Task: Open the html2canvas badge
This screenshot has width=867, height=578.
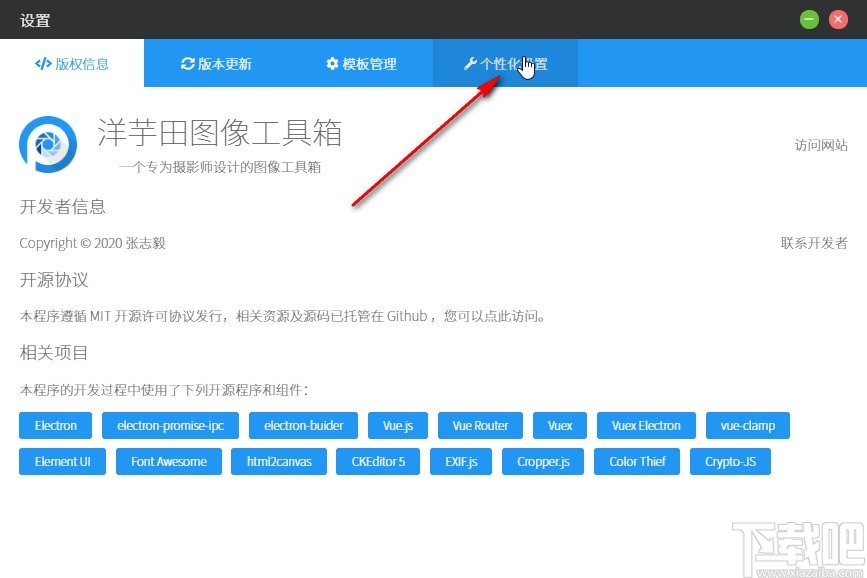Action: 278,461
